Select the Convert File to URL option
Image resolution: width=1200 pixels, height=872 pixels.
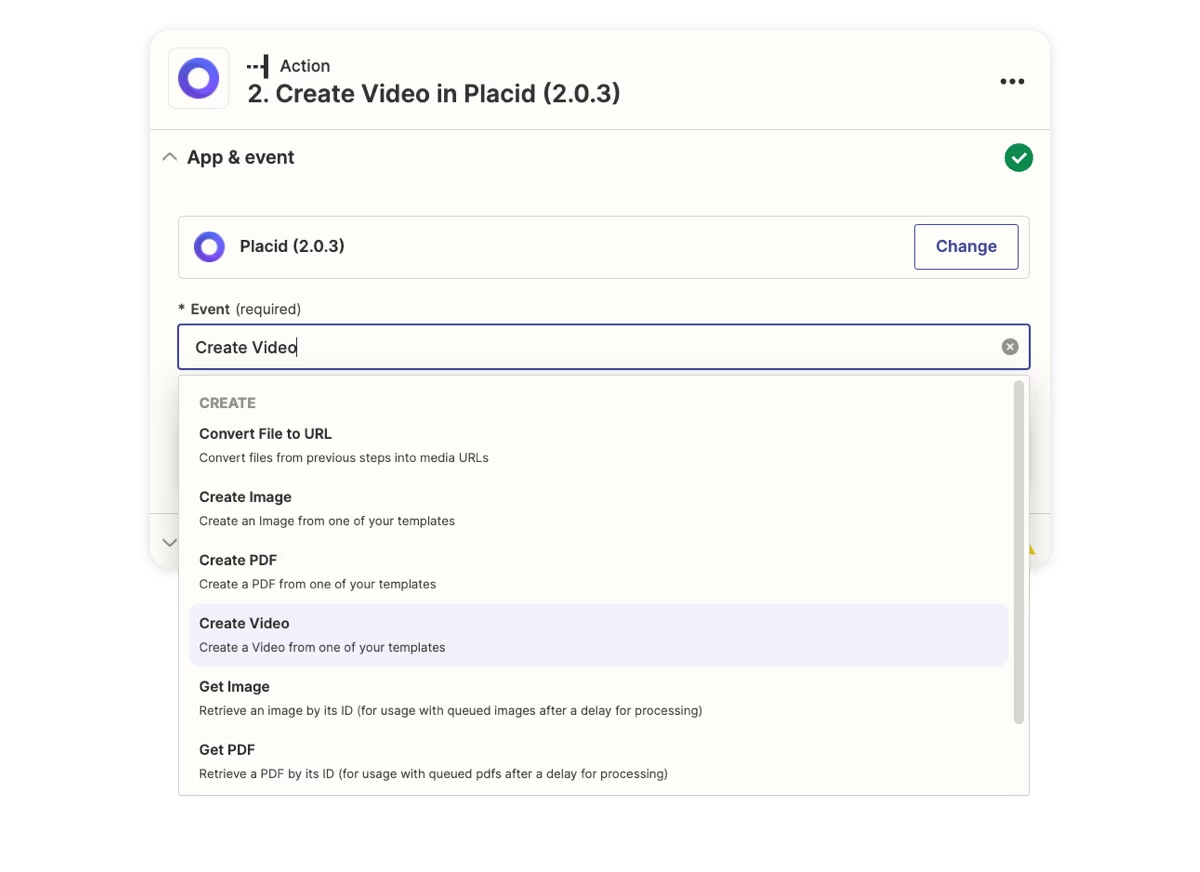pyautogui.click(x=598, y=445)
